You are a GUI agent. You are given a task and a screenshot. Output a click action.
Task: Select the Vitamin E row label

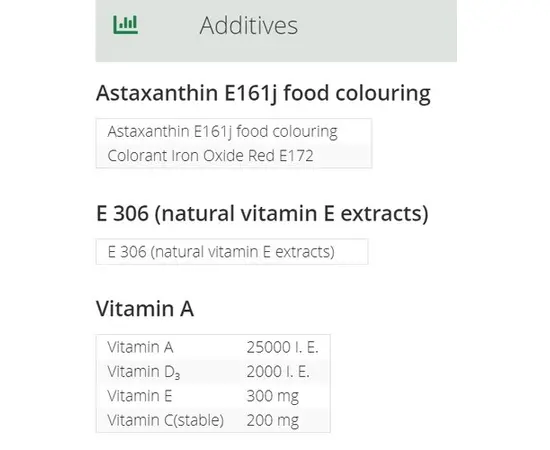140,396
